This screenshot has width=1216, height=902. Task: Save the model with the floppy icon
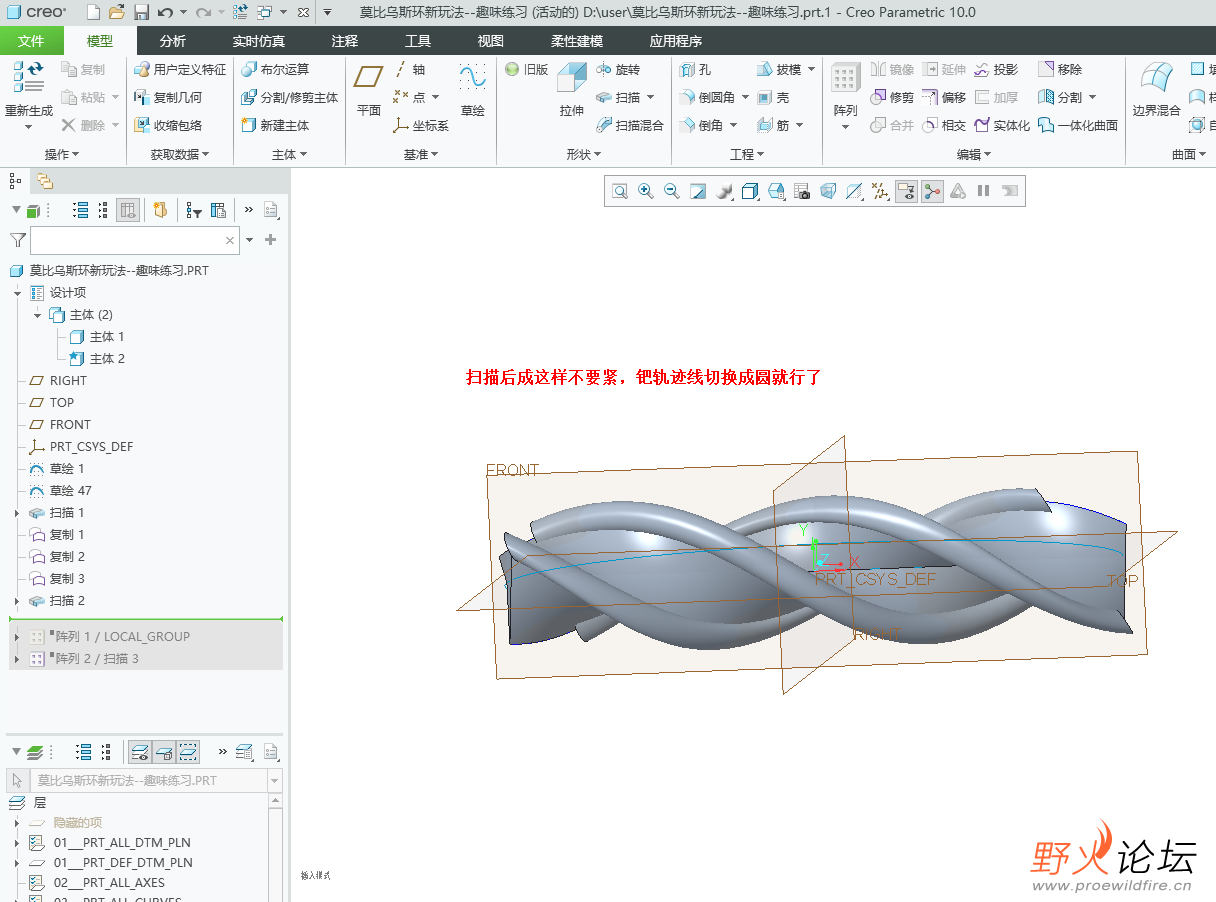pyautogui.click(x=141, y=12)
